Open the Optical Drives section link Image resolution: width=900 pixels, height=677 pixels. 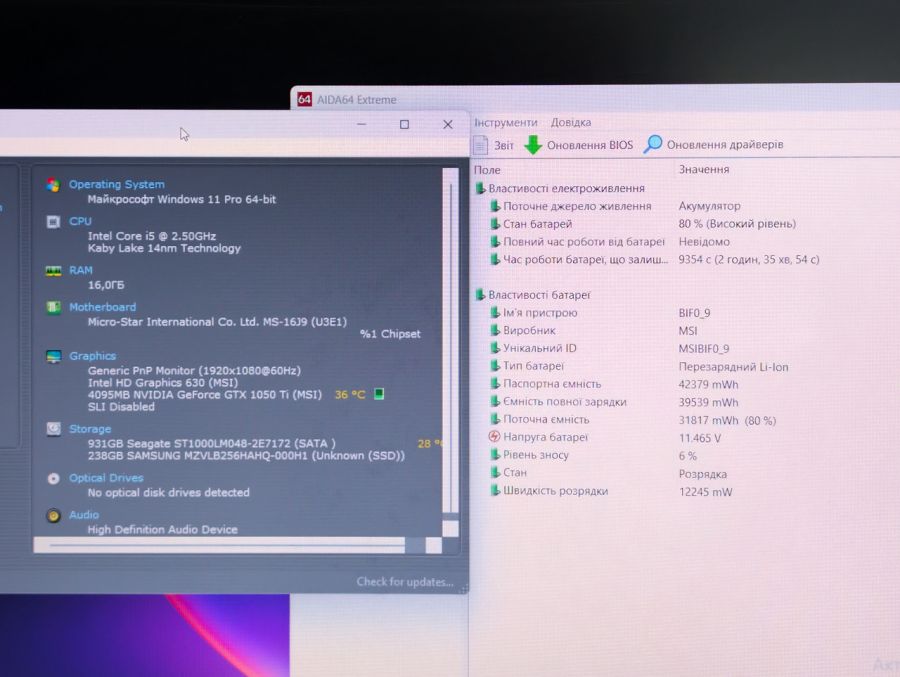coord(106,478)
